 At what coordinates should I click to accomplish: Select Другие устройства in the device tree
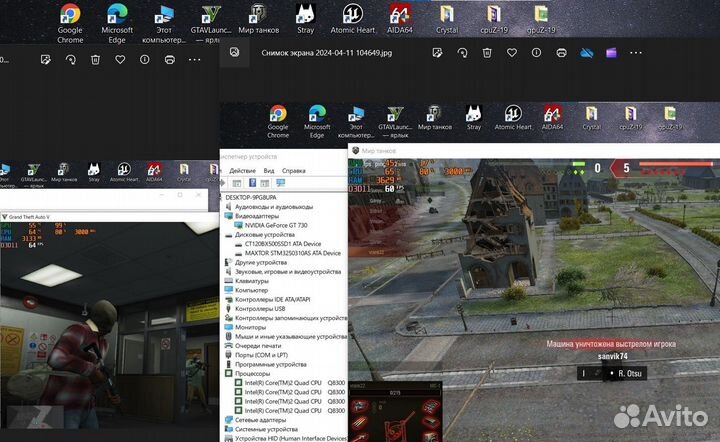[x=261, y=263]
